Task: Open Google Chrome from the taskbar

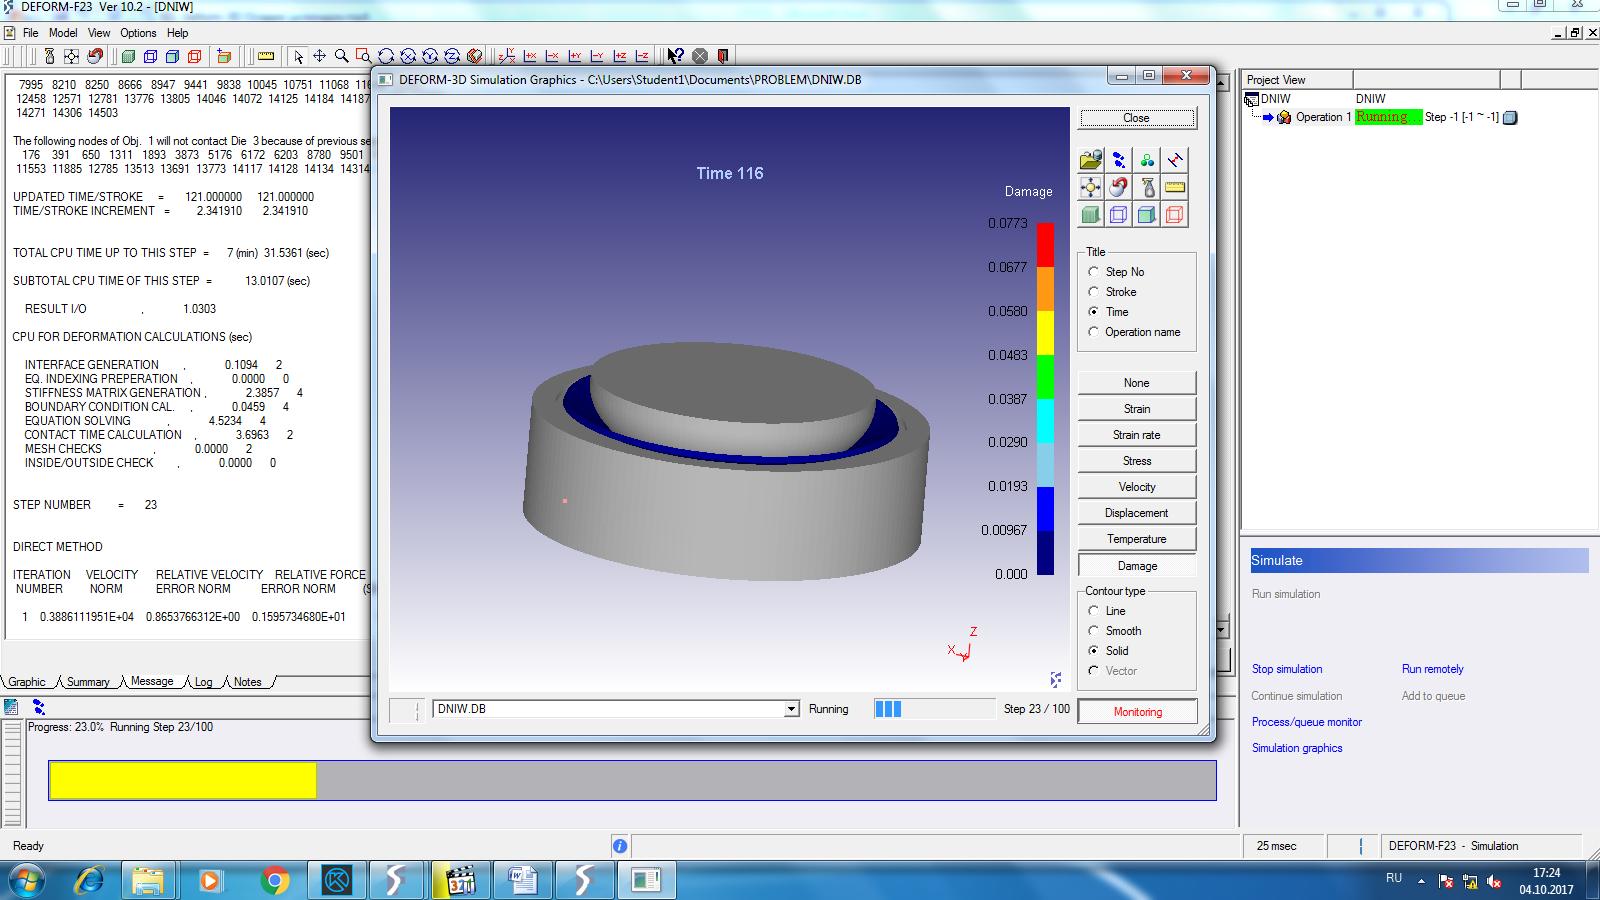Action: (x=274, y=880)
